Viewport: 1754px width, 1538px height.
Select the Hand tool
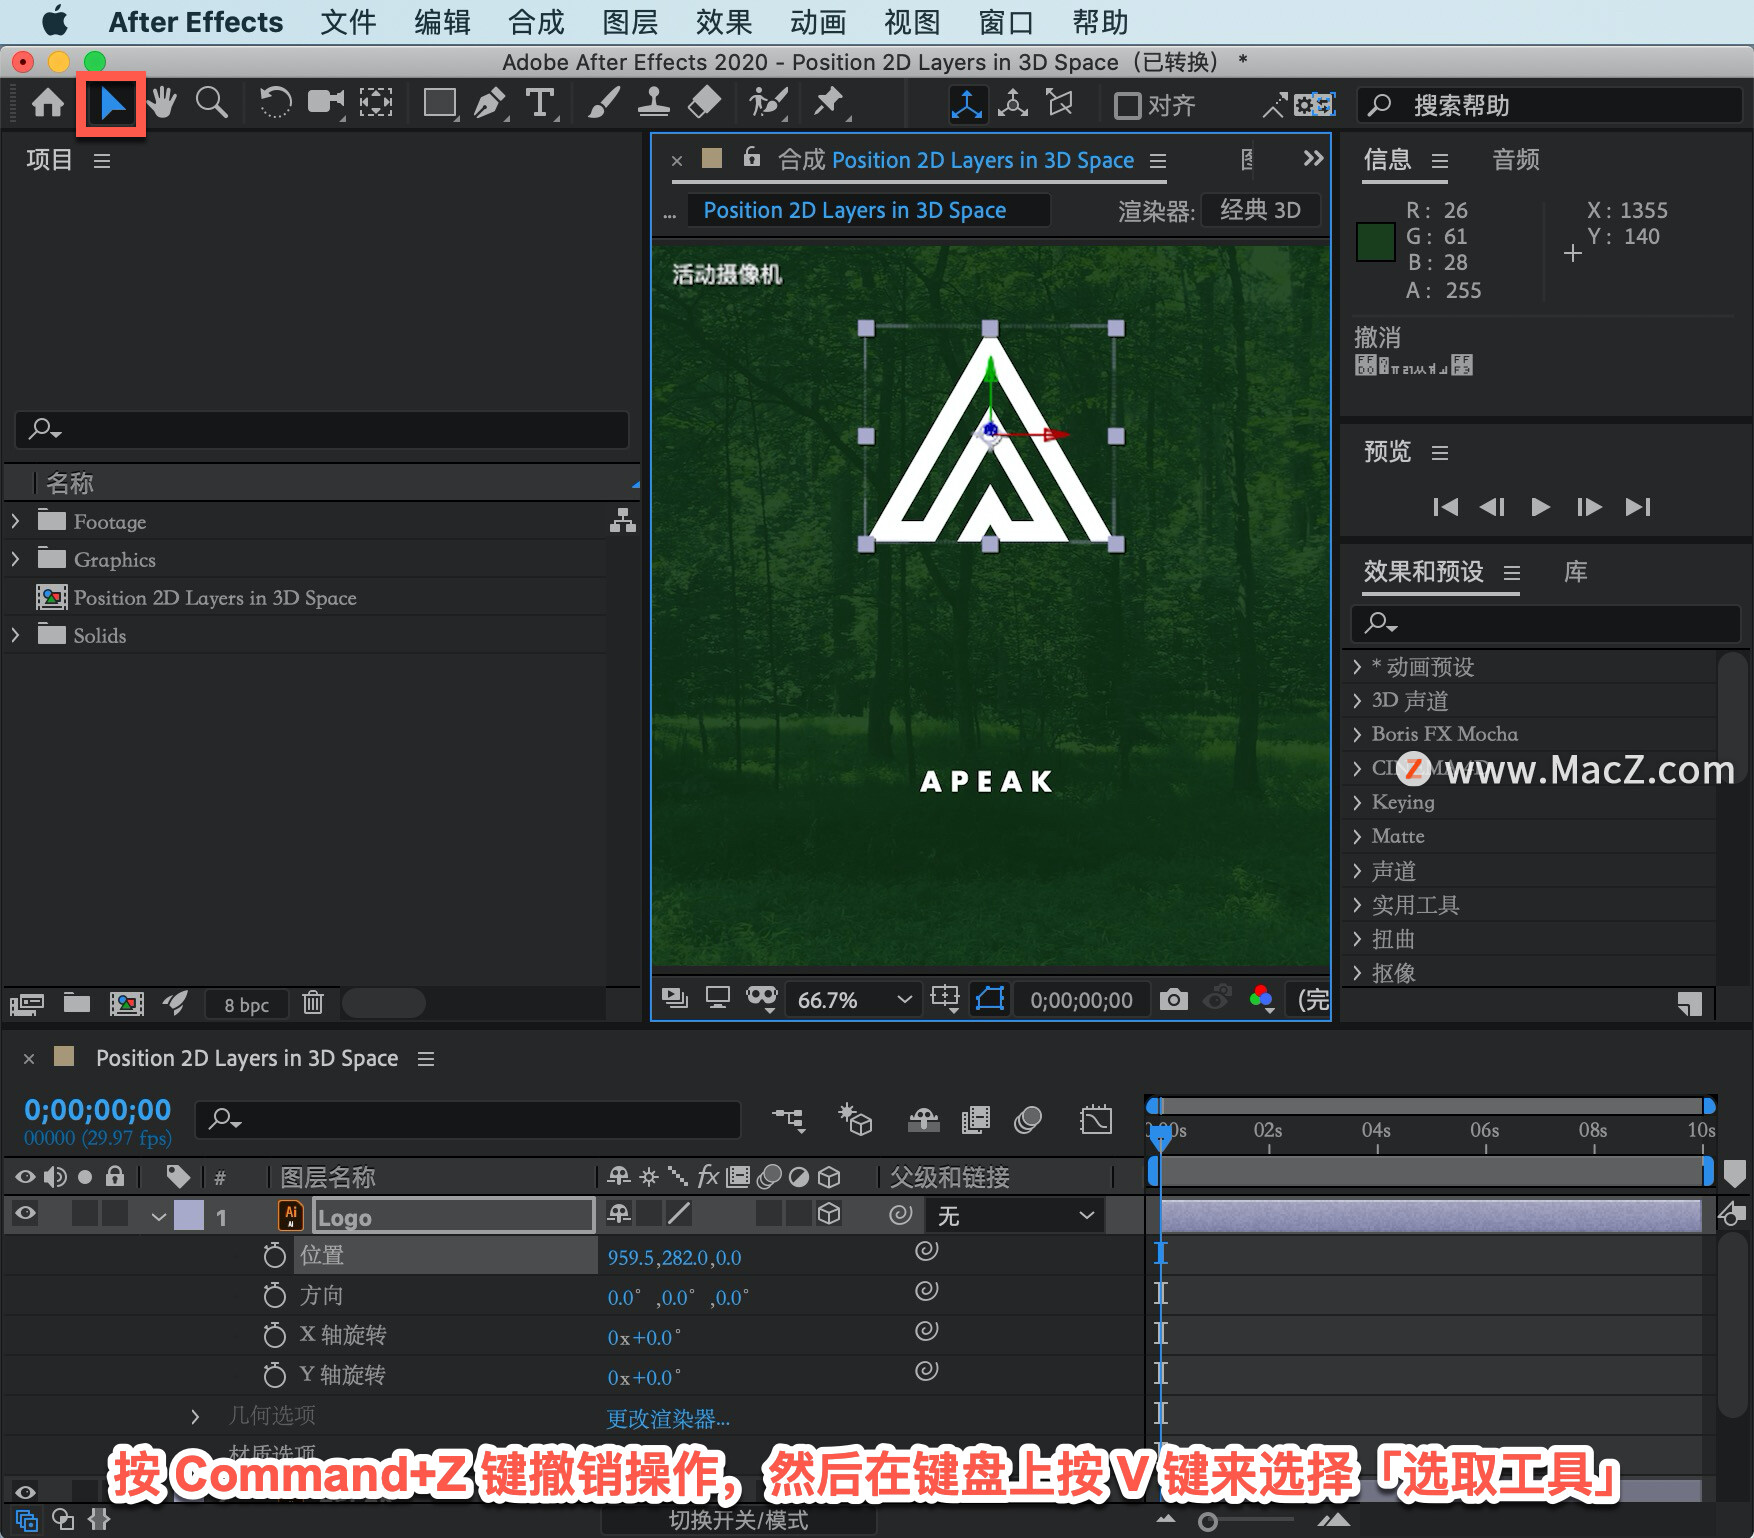click(x=162, y=104)
